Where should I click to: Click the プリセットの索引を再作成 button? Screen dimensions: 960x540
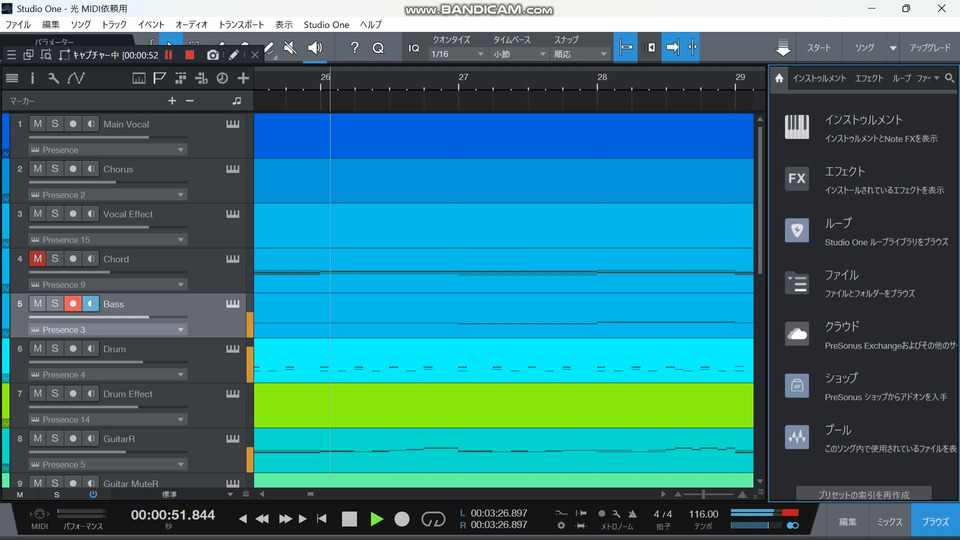pos(864,494)
